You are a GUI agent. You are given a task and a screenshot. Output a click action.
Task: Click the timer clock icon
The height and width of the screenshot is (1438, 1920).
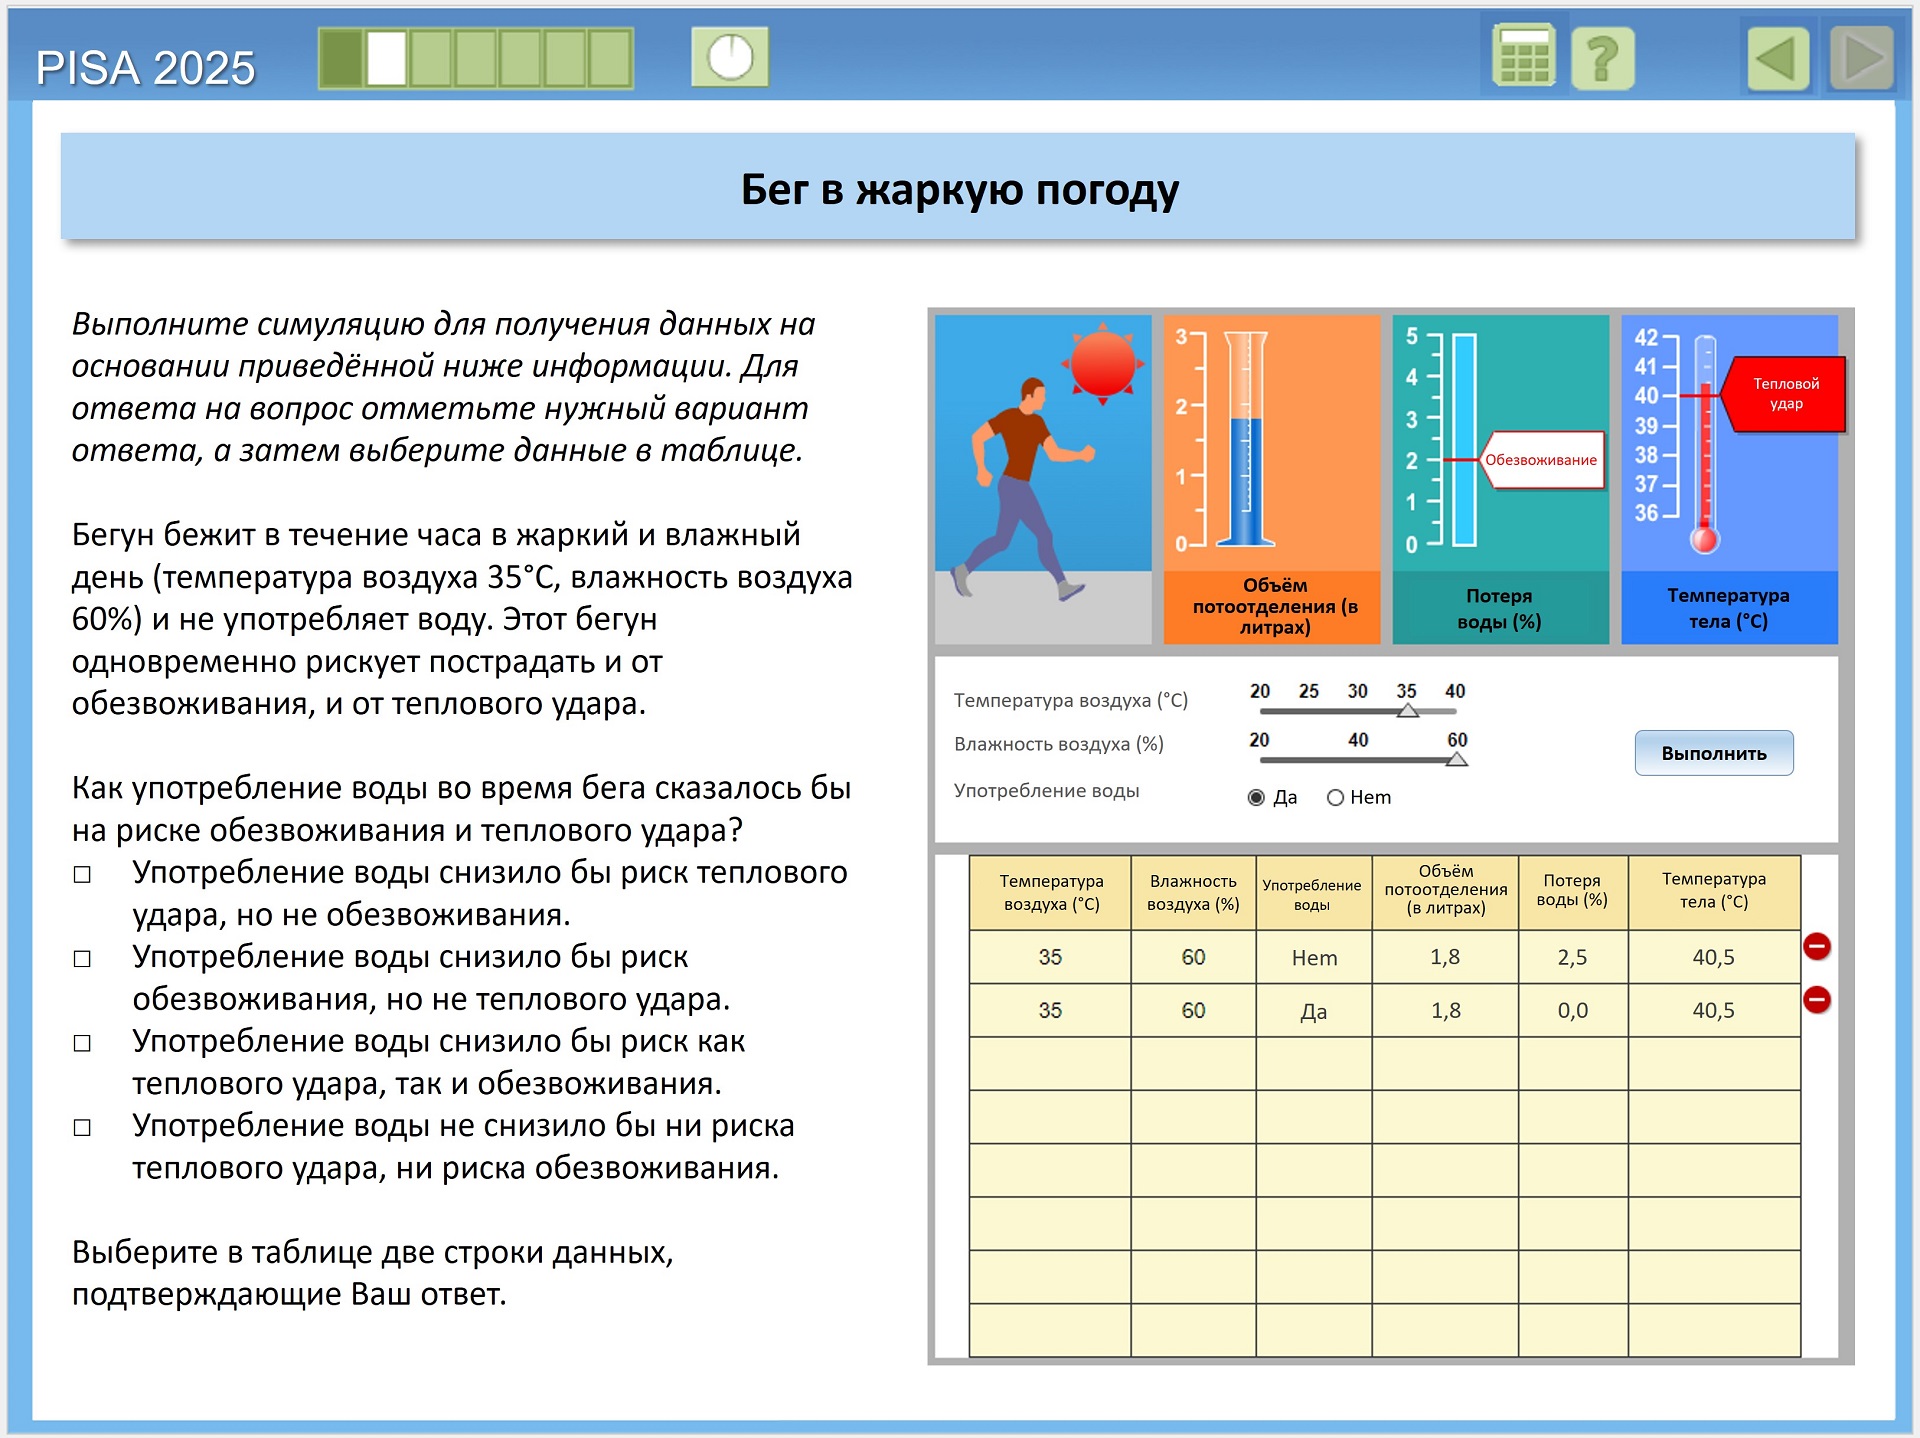[730, 57]
